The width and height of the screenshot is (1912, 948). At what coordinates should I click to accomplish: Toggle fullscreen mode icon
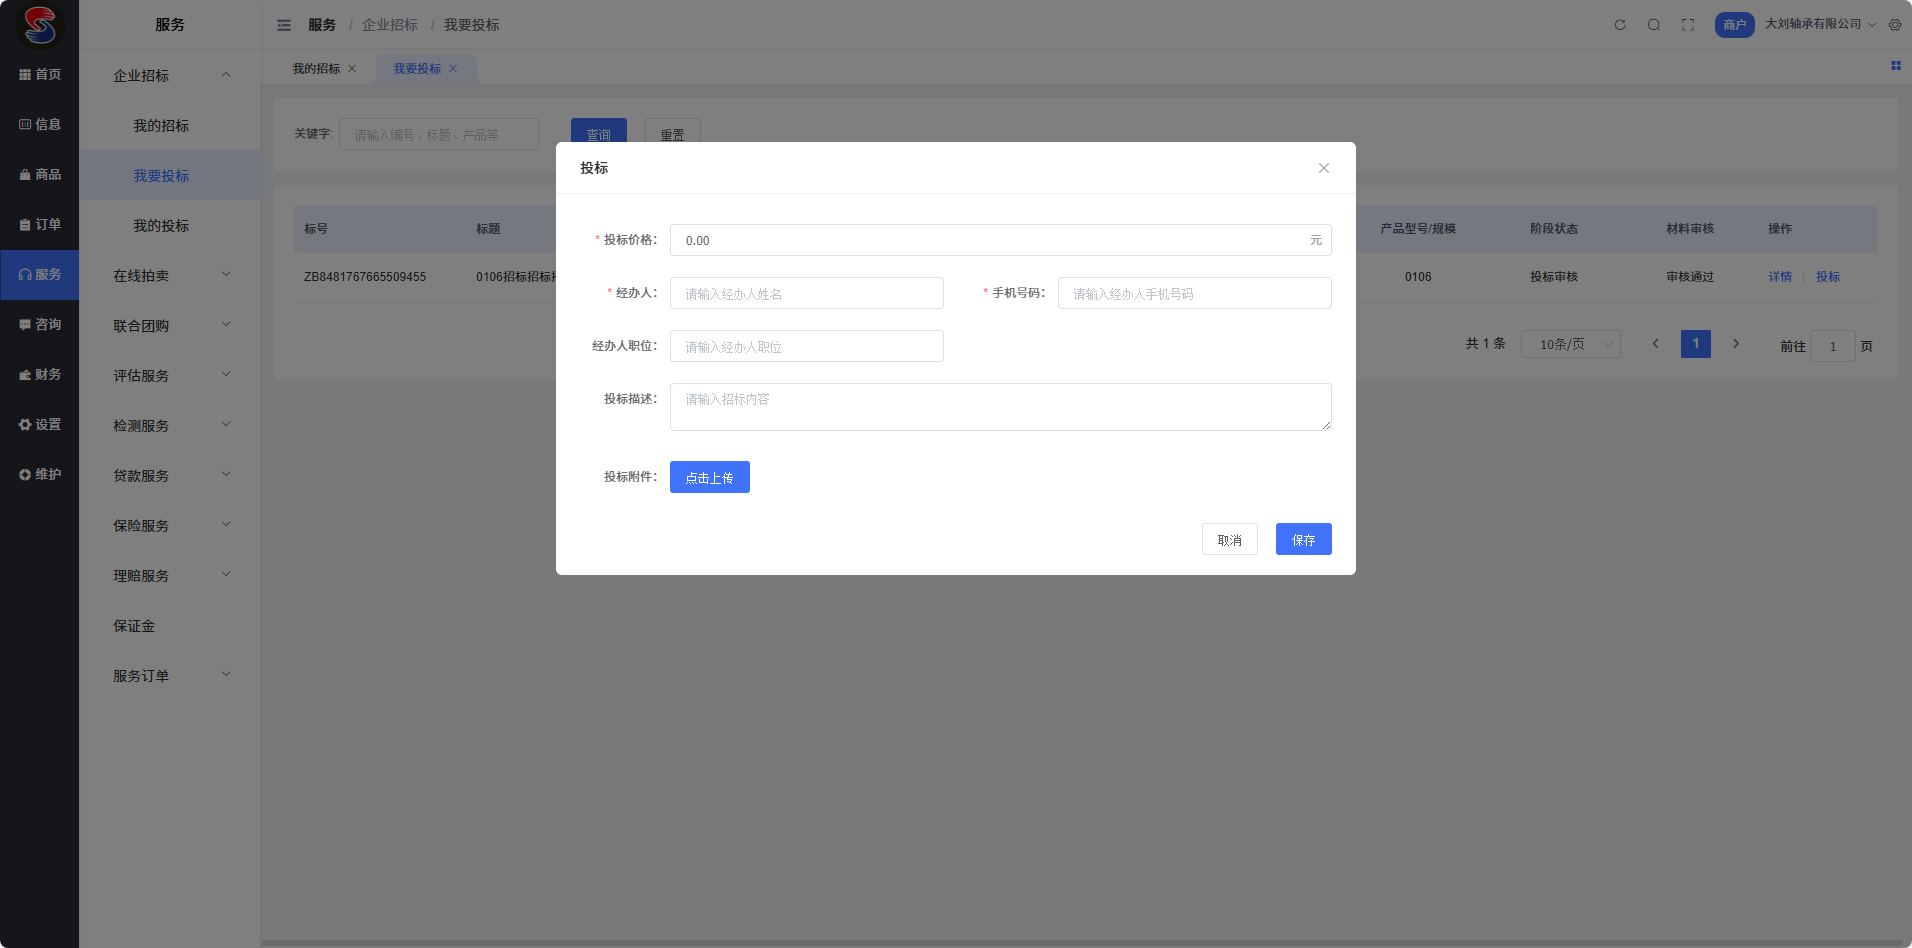[1688, 25]
